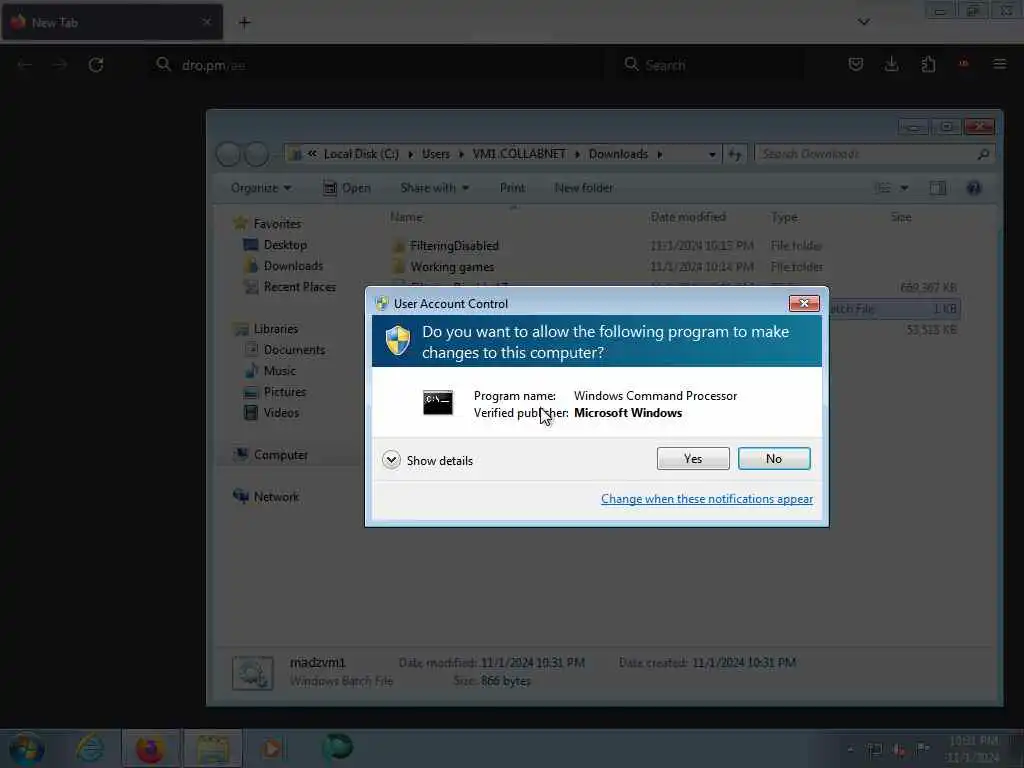Click the Firefox Search box
Viewport: 1024px width, 768px height.
[712, 65]
